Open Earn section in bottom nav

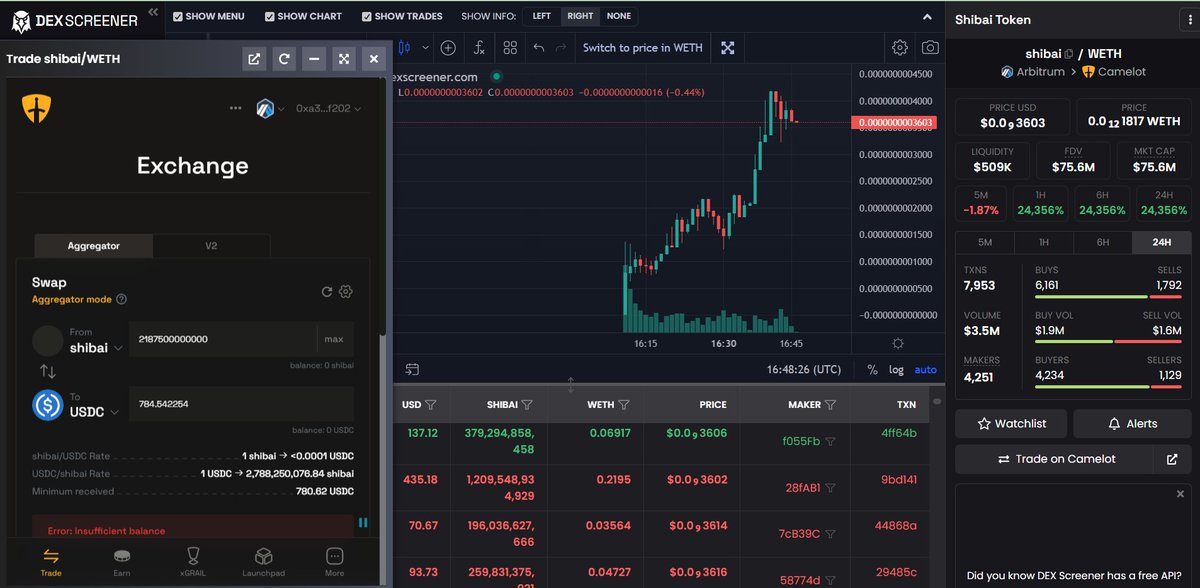[122, 562]
